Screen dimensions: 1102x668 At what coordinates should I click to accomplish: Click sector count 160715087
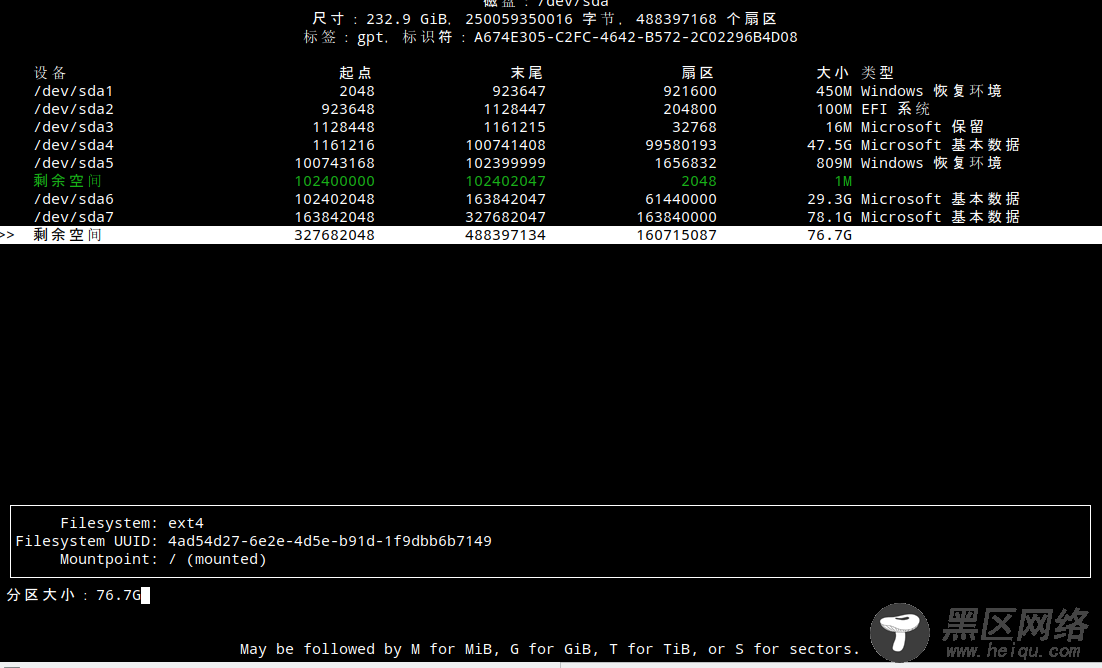[x=677, y=235]
